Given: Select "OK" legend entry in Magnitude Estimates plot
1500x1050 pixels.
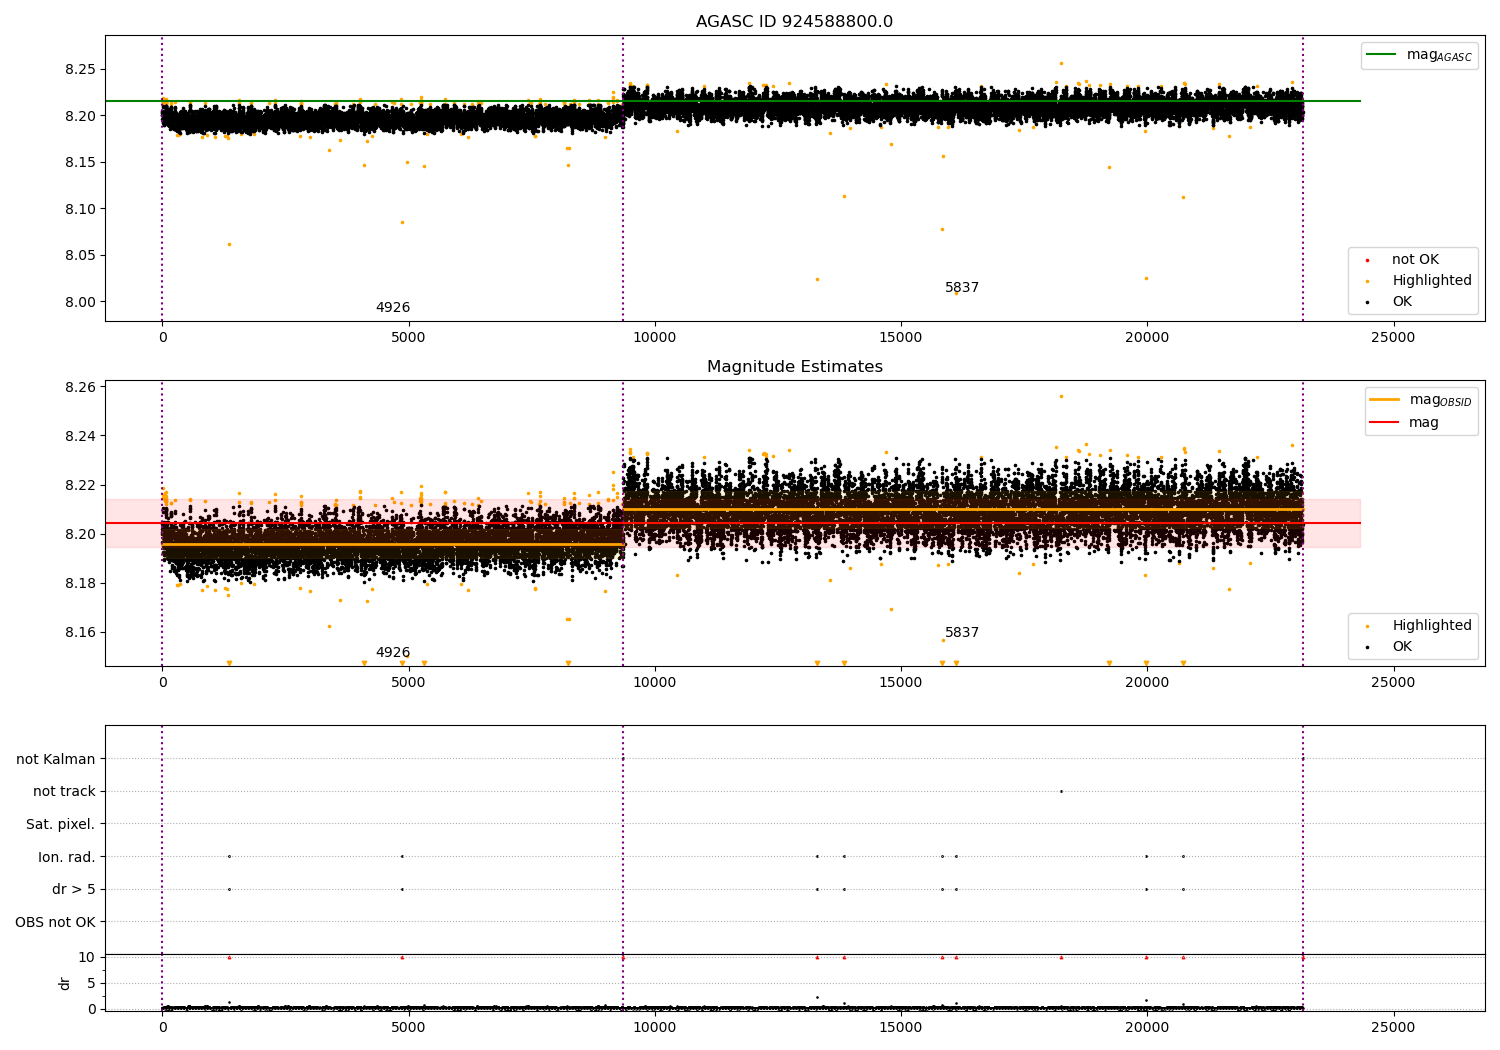Looking at the screenshot, I should click(x=1402, y=647).
